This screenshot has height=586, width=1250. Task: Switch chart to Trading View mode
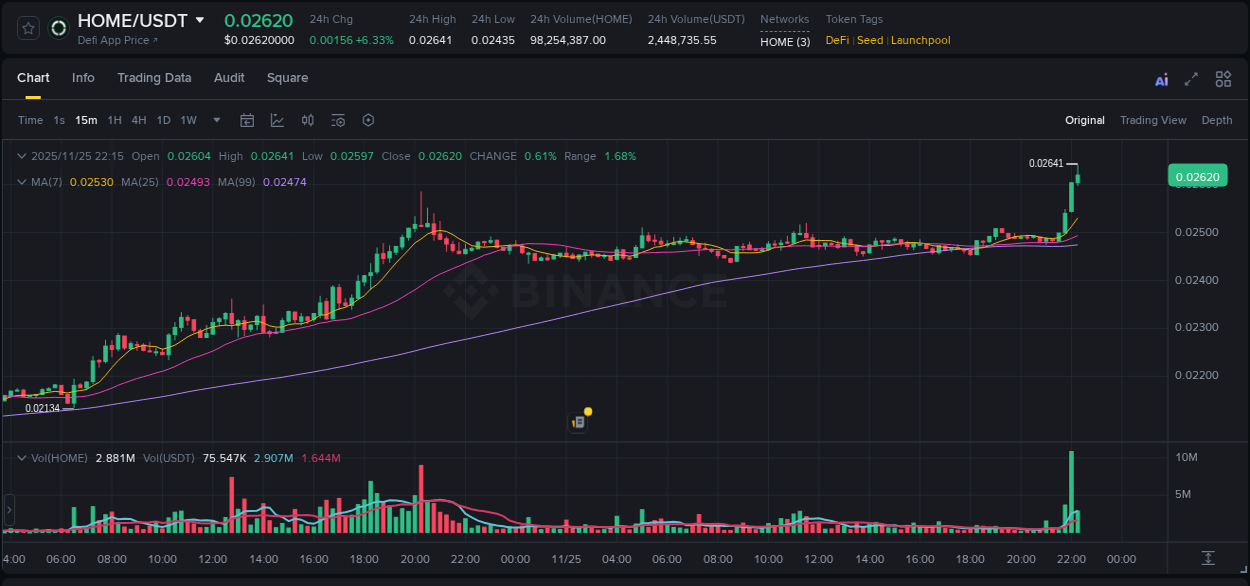coord(1153,120)
